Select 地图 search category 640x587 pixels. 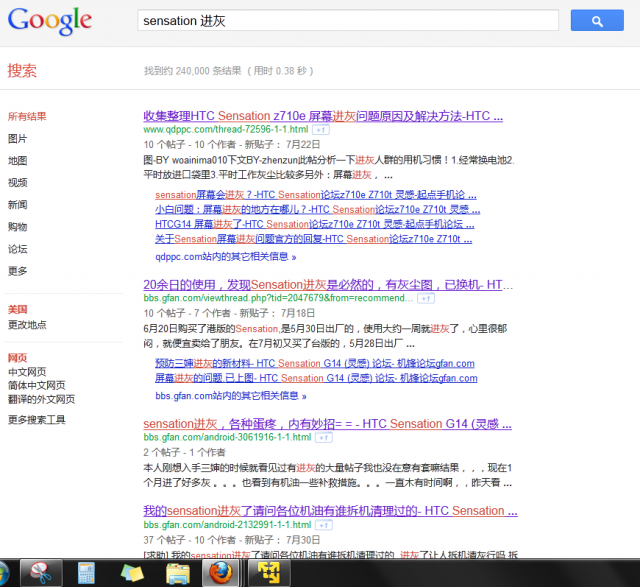click(x=18, y=161)
